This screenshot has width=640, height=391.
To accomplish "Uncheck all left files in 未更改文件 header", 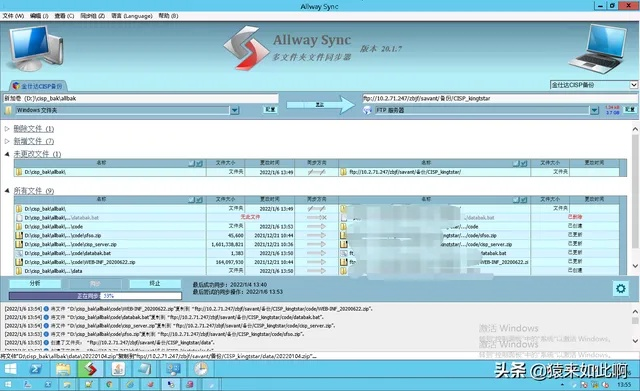I will tap(191, 163).
